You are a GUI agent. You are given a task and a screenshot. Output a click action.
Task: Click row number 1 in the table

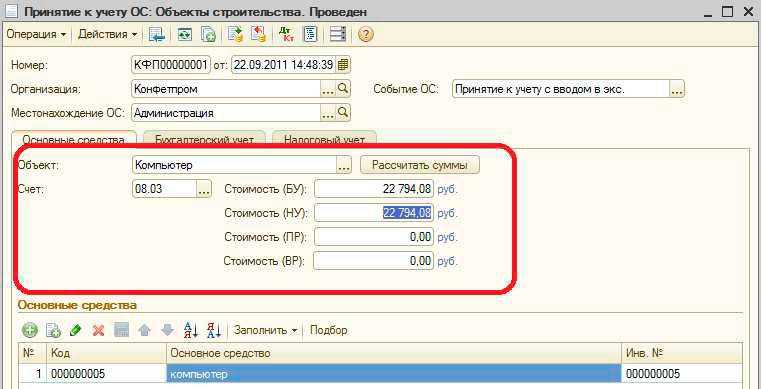click(32, 374)
